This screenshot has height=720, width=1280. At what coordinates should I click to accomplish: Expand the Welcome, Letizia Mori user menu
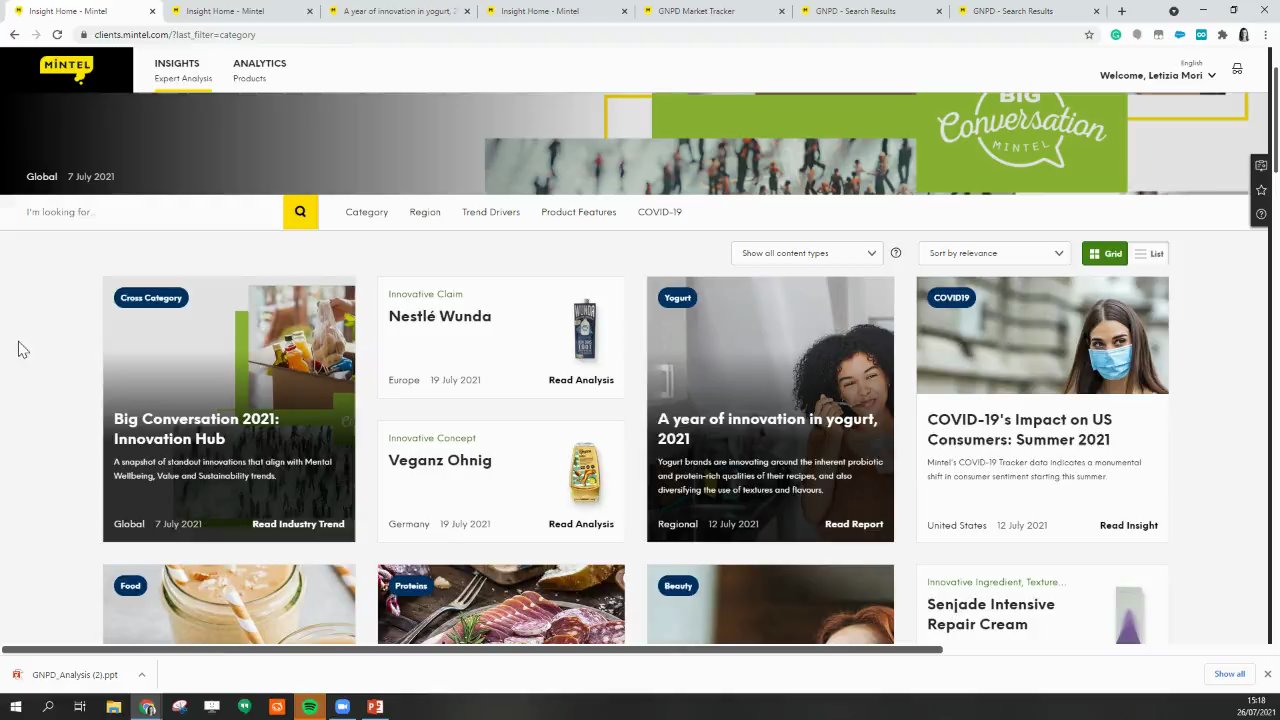1158,75
